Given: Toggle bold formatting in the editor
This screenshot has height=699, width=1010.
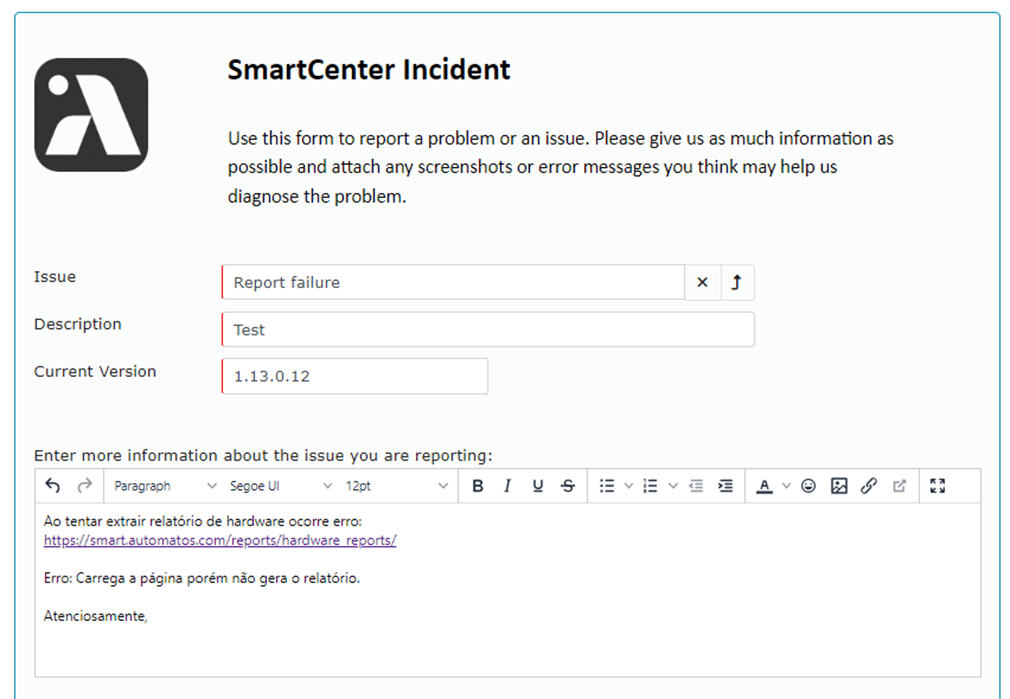Looking at the screenshot, I should coord(477,486).
